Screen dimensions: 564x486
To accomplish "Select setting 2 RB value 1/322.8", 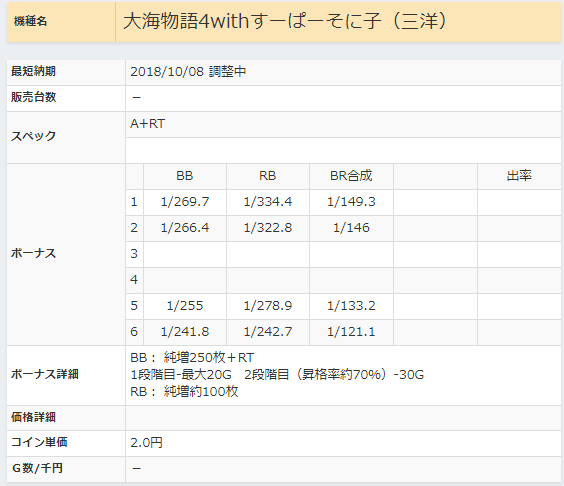I will pos(268,228).
